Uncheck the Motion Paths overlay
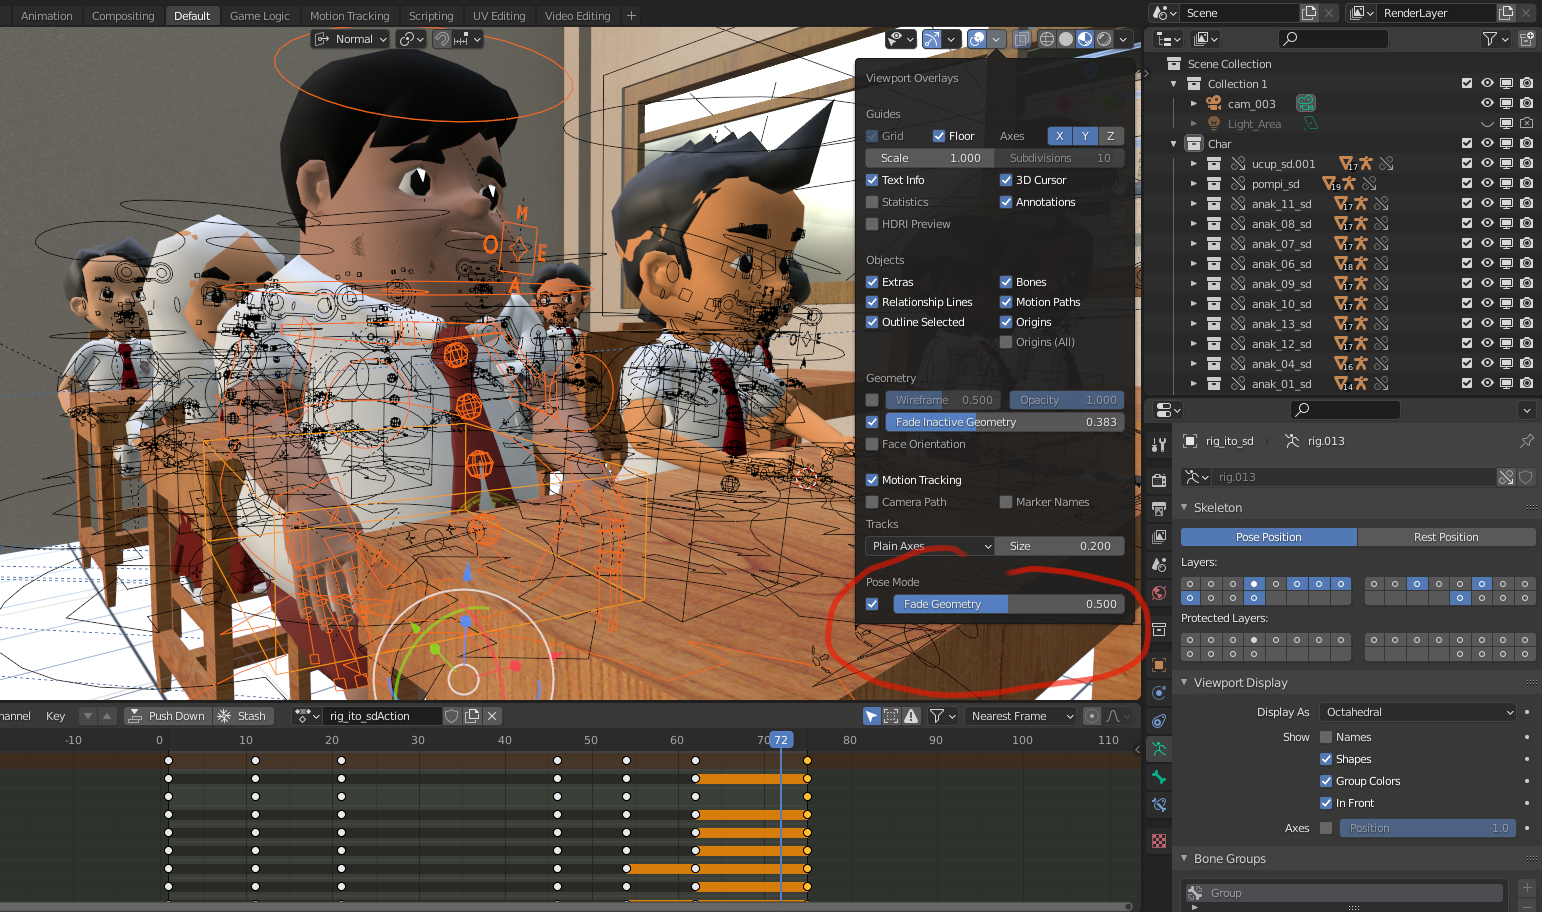The image size is (1542, 912). pyautogui.click(x=1006, y=302)
